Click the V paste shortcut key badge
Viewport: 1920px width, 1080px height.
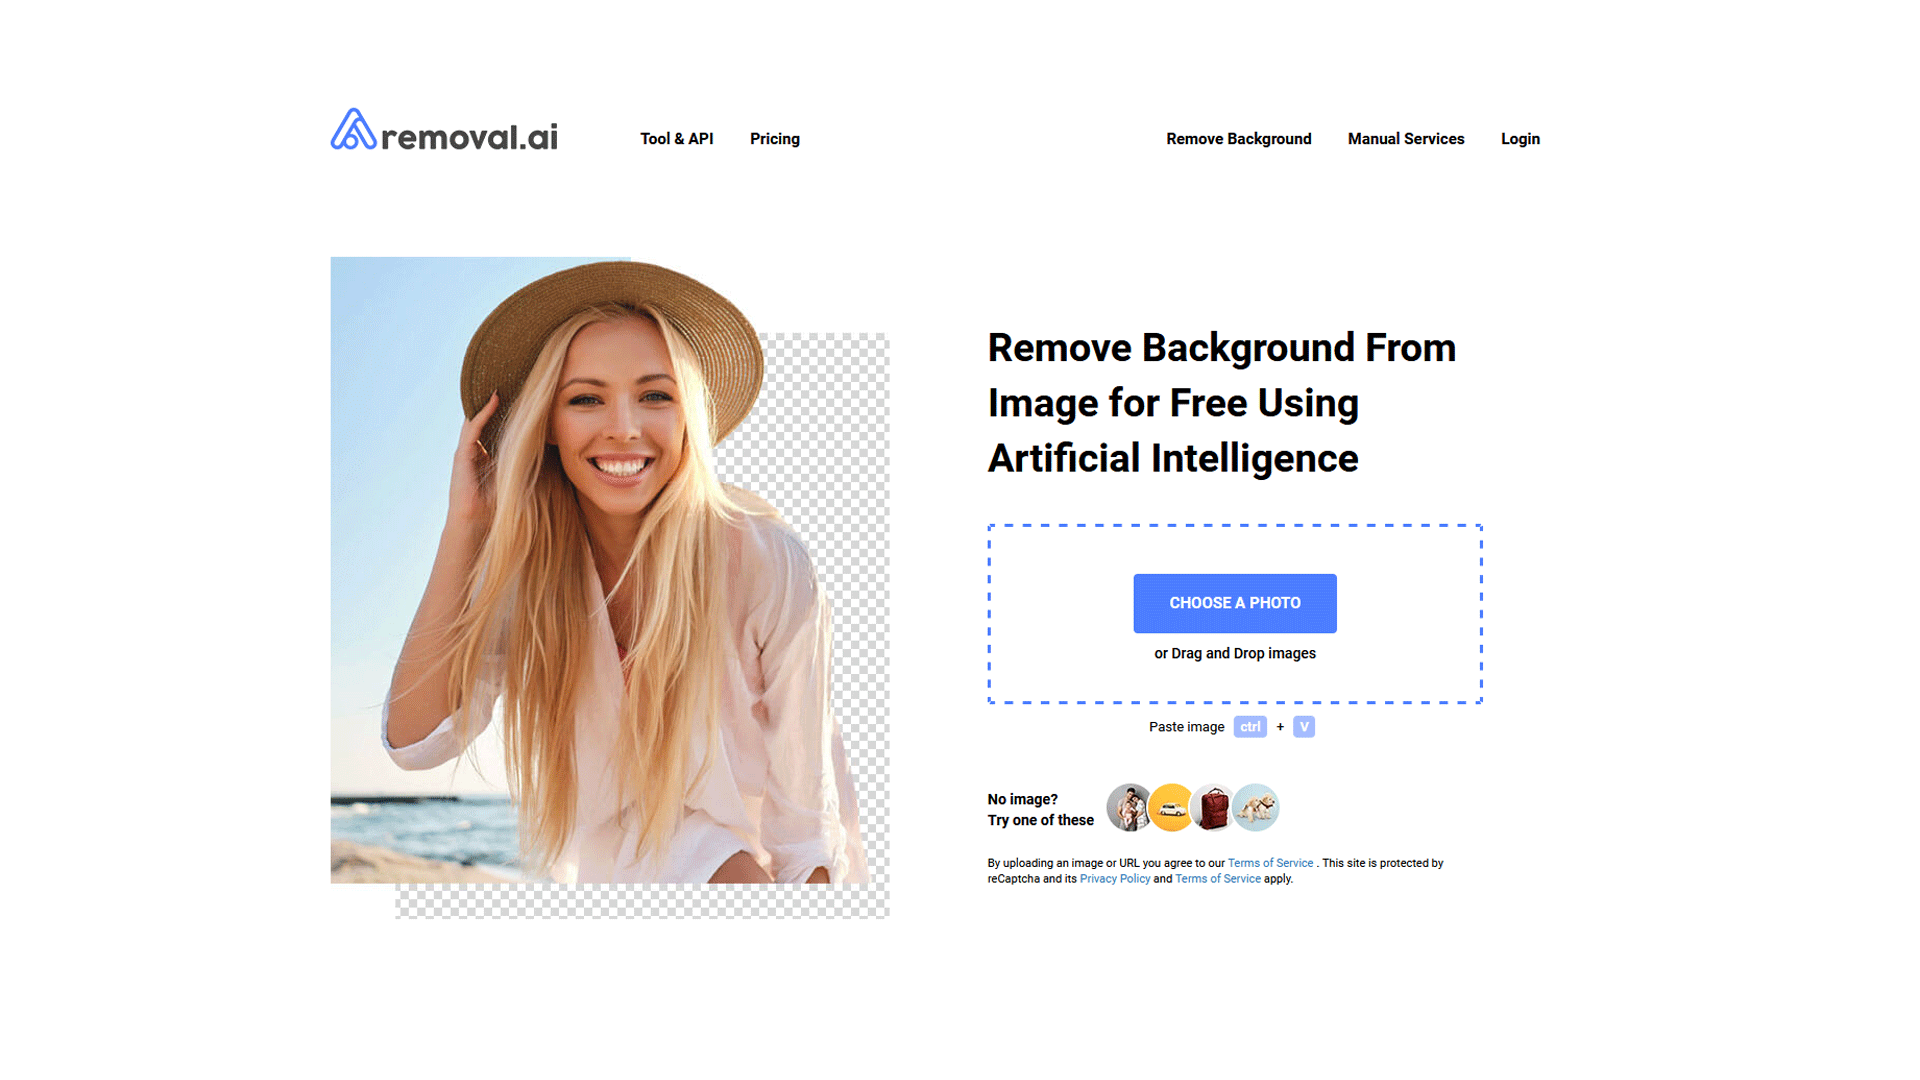click(x=1302, y=727)
